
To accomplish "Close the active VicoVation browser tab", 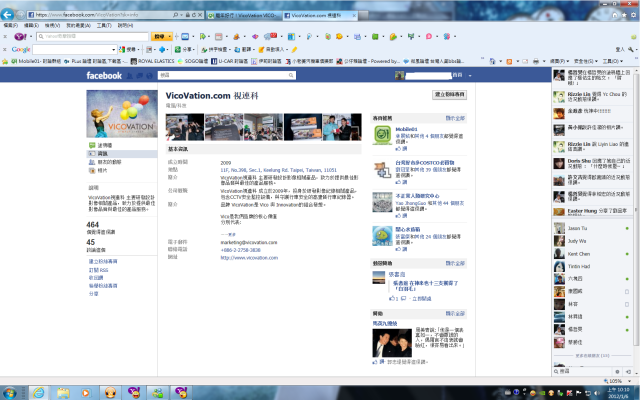I will click(x=354, y=16).
